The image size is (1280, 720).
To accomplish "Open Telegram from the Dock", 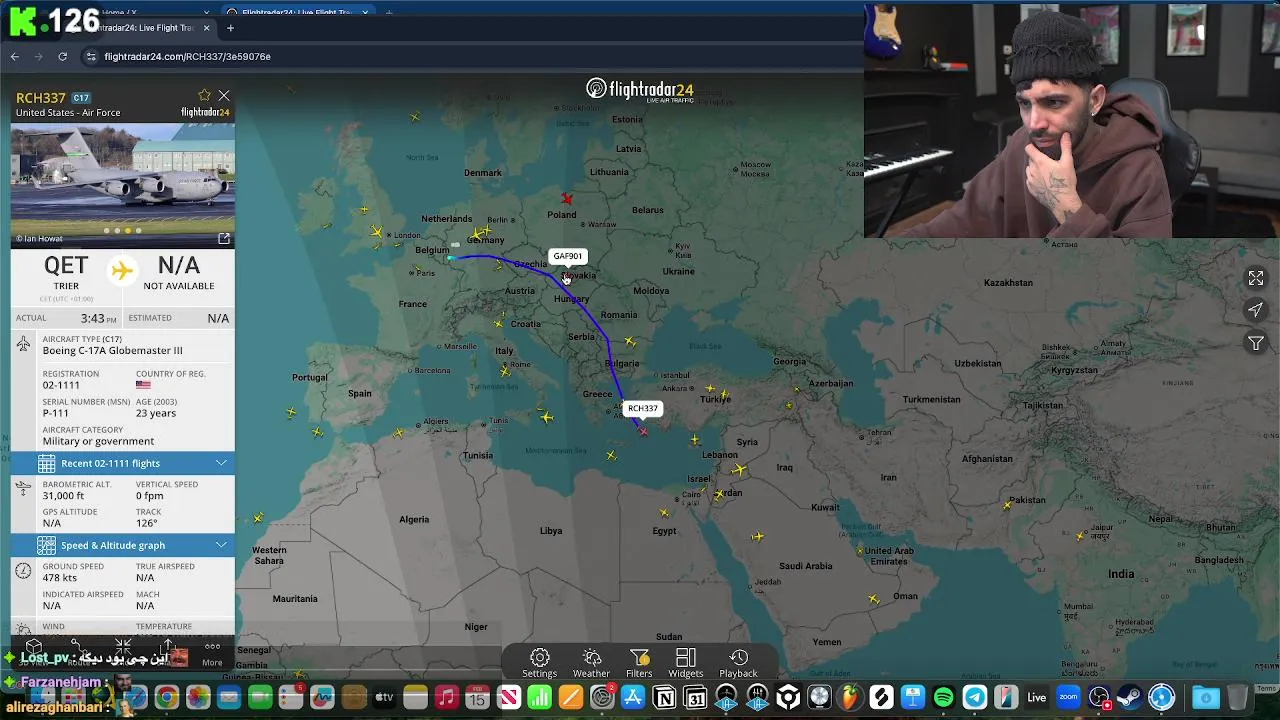I will [x=975, y=698].
